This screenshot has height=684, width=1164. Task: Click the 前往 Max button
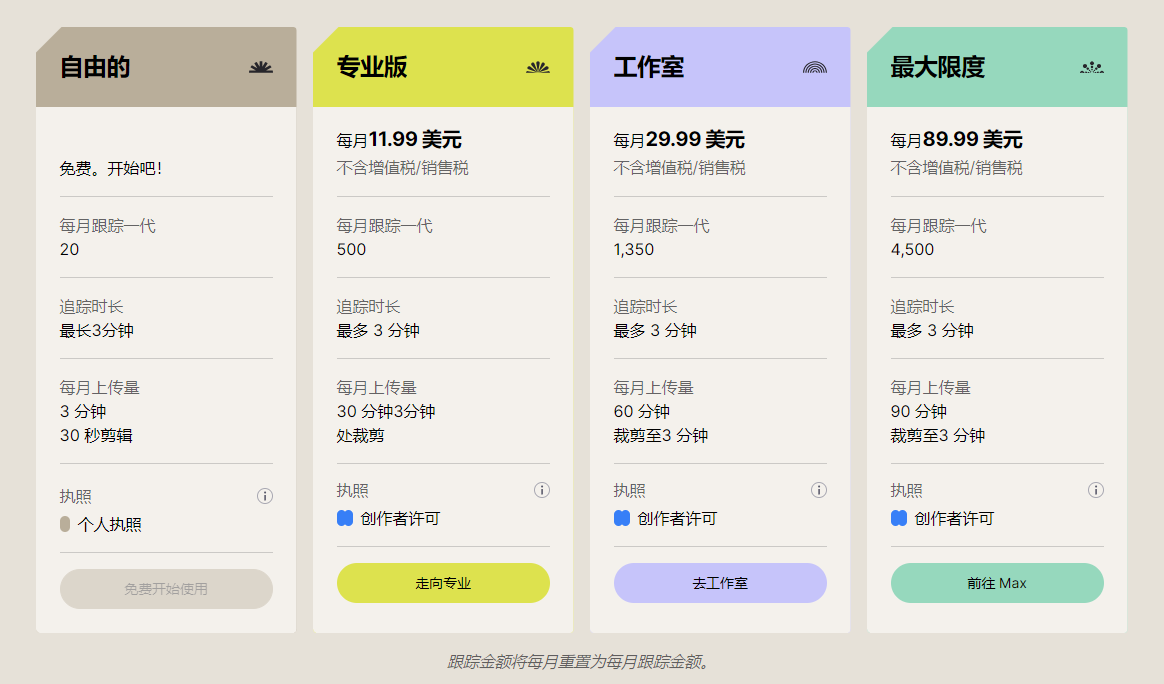(x=997, y=583)
